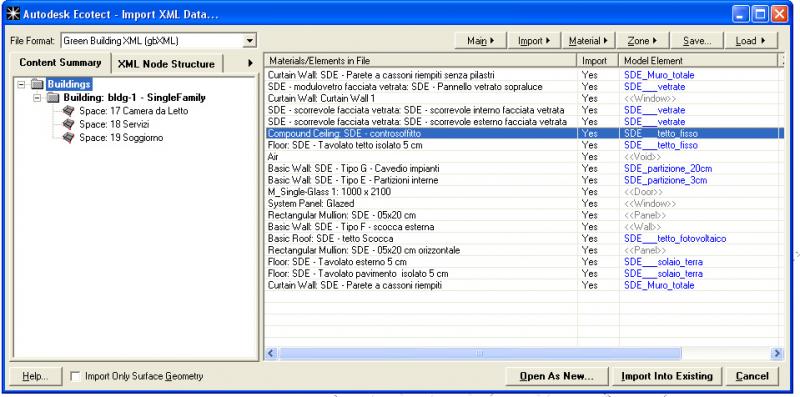
Task: Toggle Import Only Surface Geometry checkbox
Action: [x=76, y=377]
